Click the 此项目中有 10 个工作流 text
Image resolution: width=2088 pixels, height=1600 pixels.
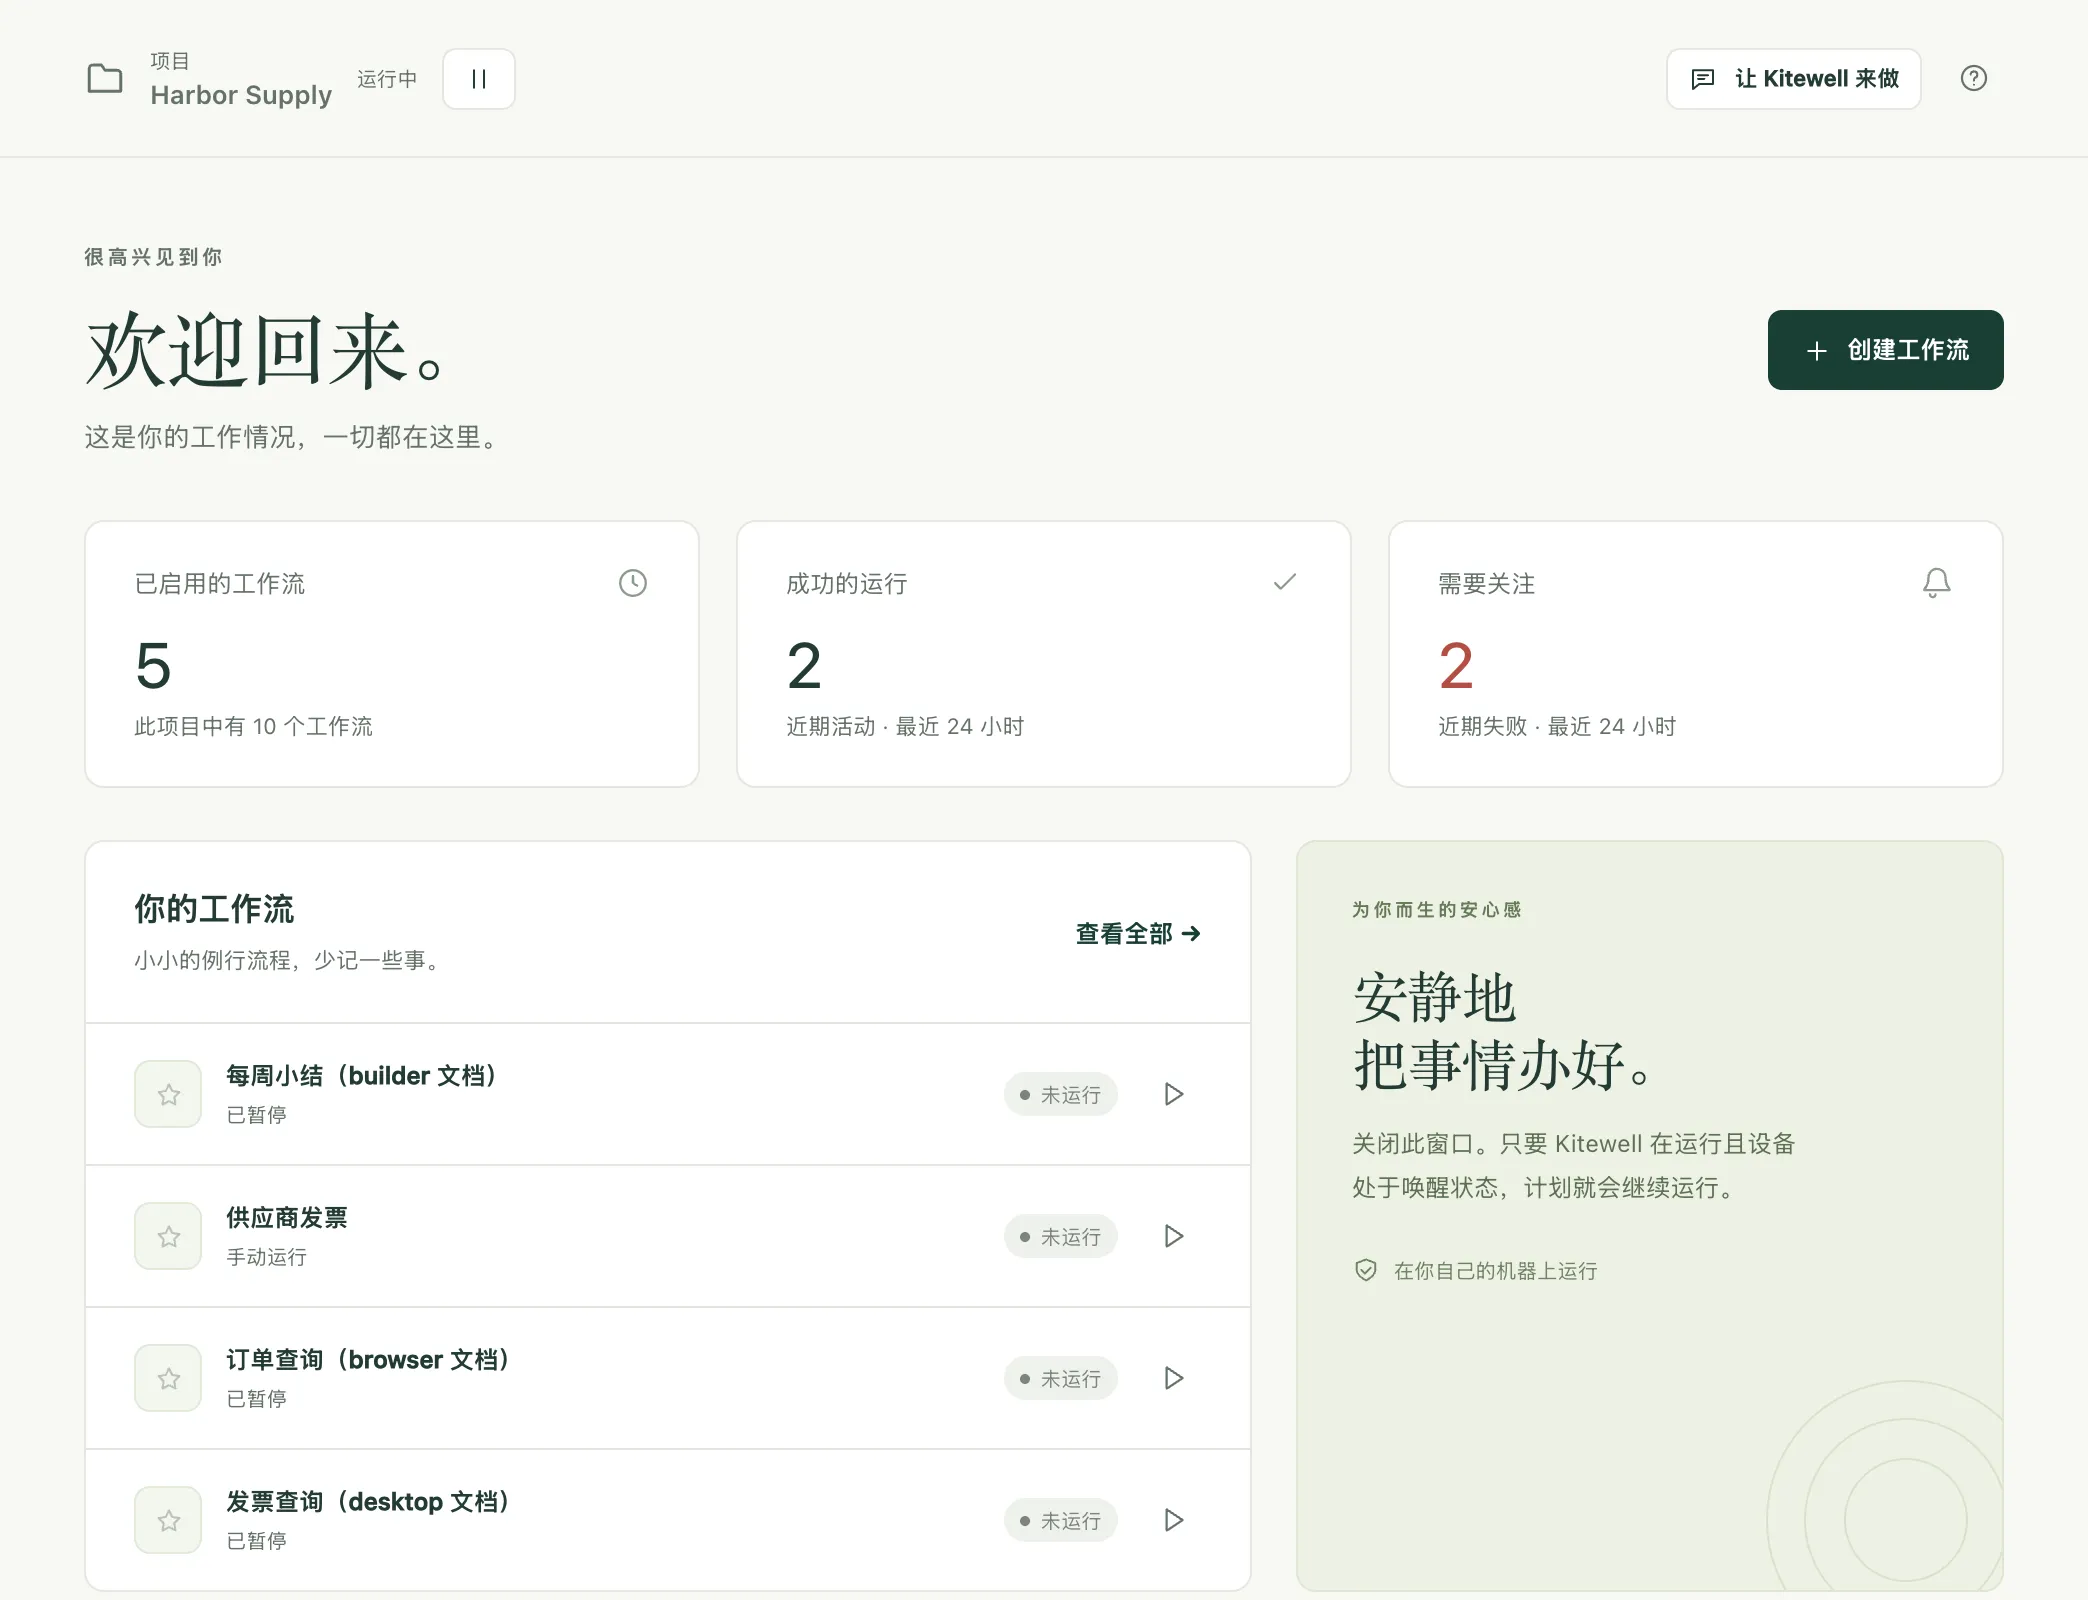(x=254, y=726)
